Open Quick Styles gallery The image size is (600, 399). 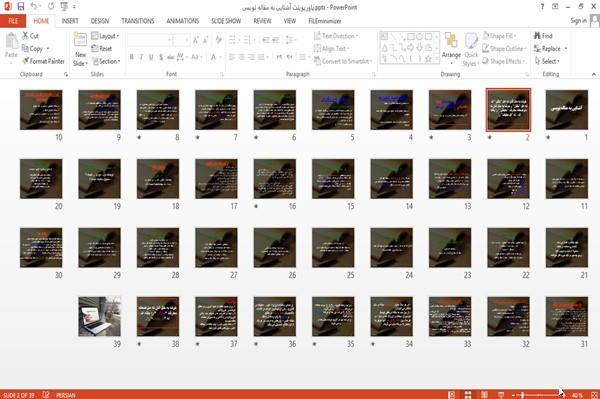[x=471, y=49]
